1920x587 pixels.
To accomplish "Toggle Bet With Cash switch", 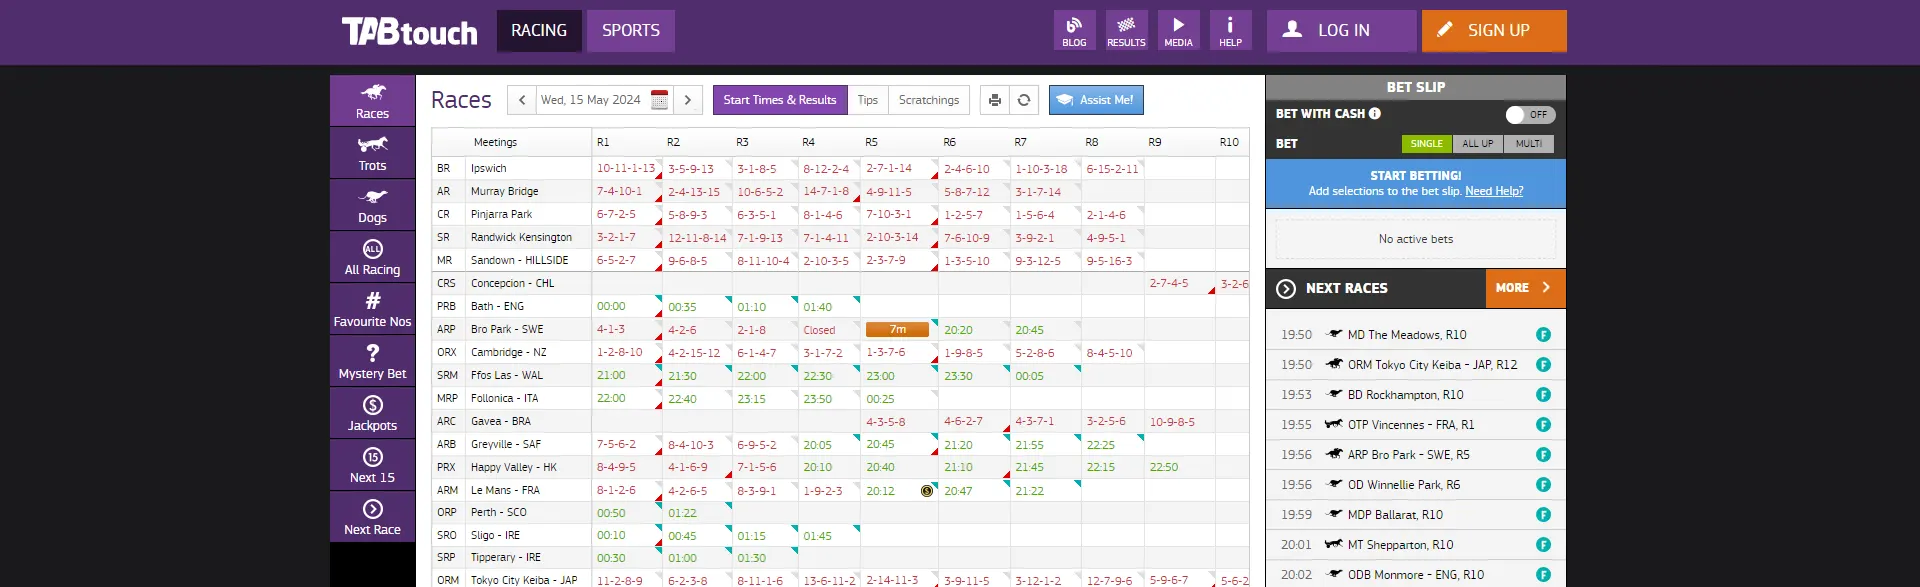I will point(1530,114).
